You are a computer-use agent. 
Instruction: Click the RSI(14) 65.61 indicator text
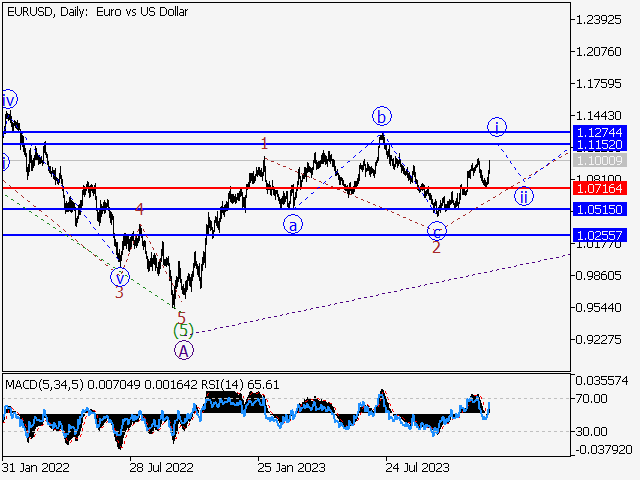tap(240, 384)
